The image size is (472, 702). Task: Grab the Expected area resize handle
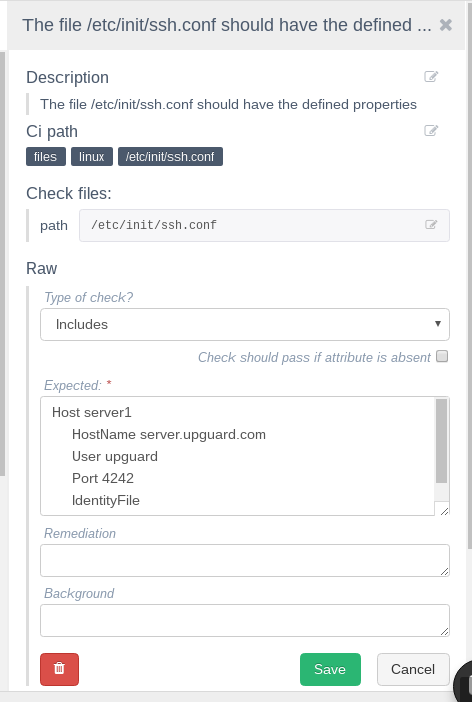[x=444, y=511]
